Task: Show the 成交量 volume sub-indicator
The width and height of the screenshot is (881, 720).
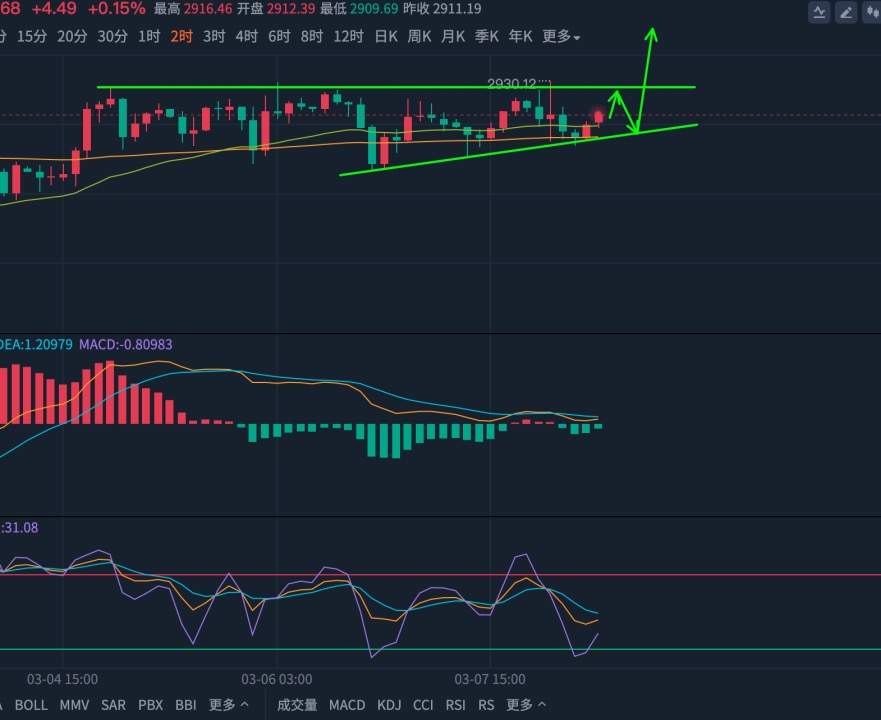Action: coord(297,705)
